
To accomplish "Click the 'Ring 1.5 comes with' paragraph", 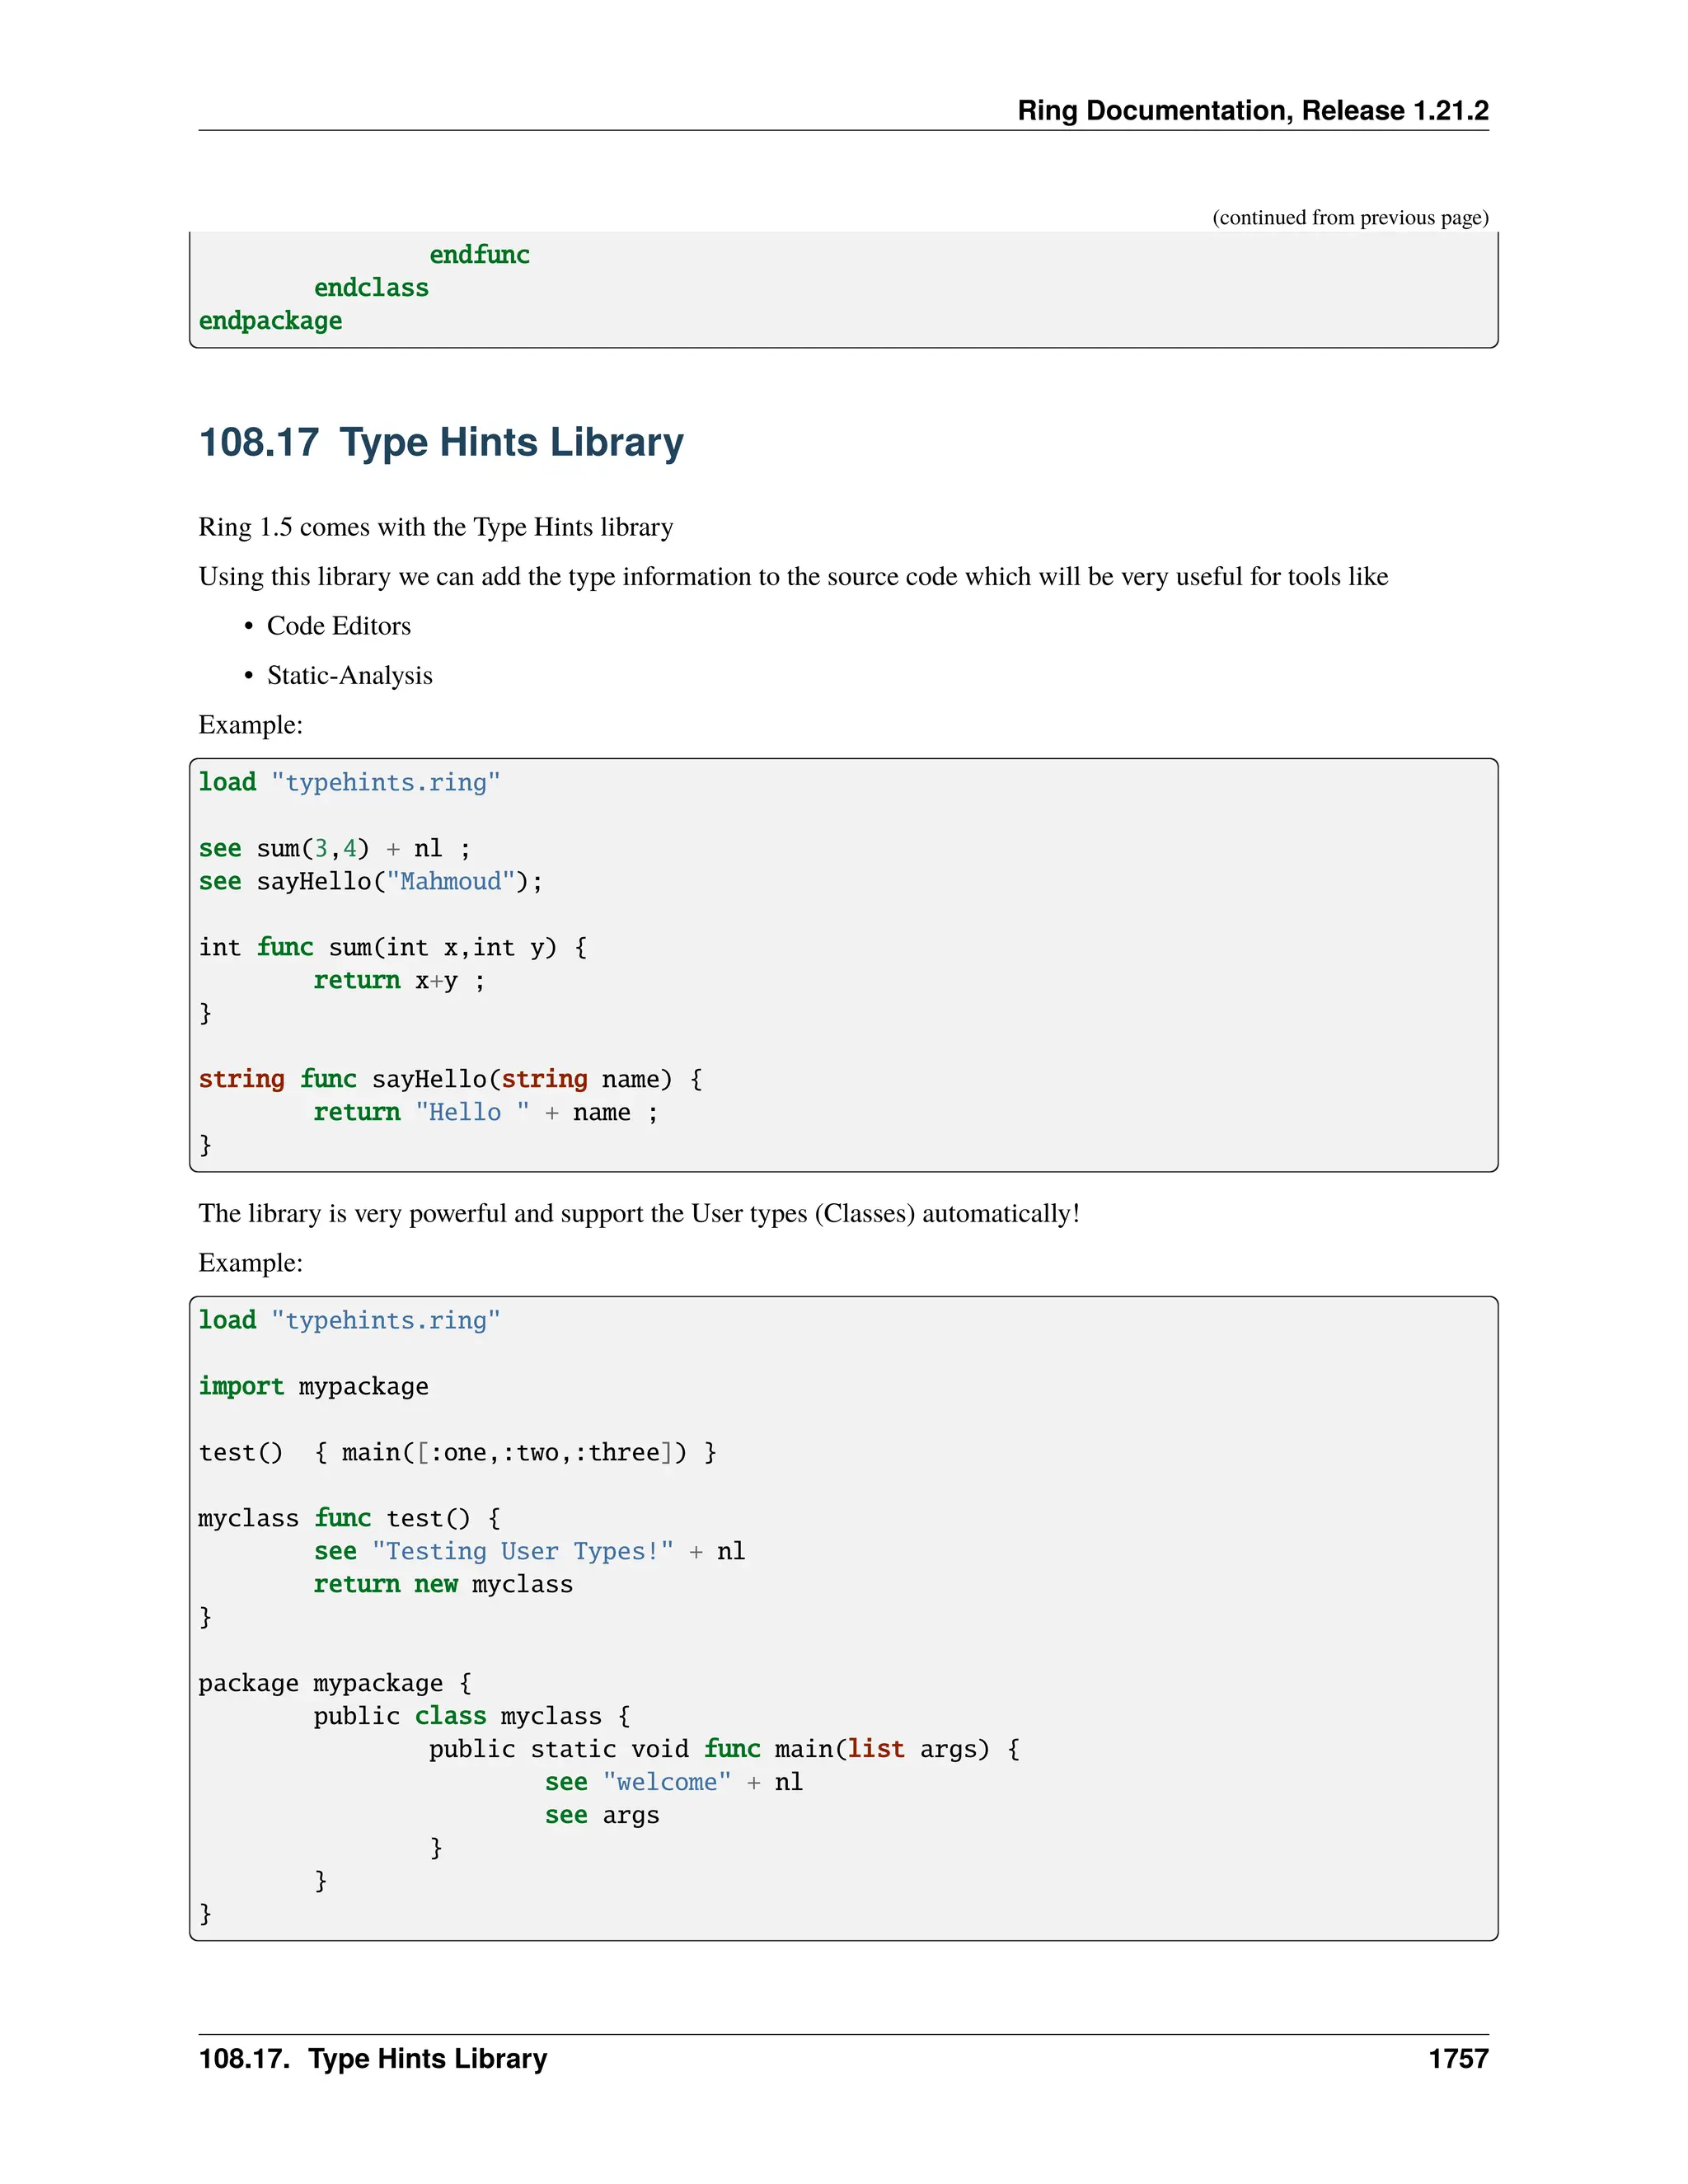I will pyautogui.click(x=435, y=527).
